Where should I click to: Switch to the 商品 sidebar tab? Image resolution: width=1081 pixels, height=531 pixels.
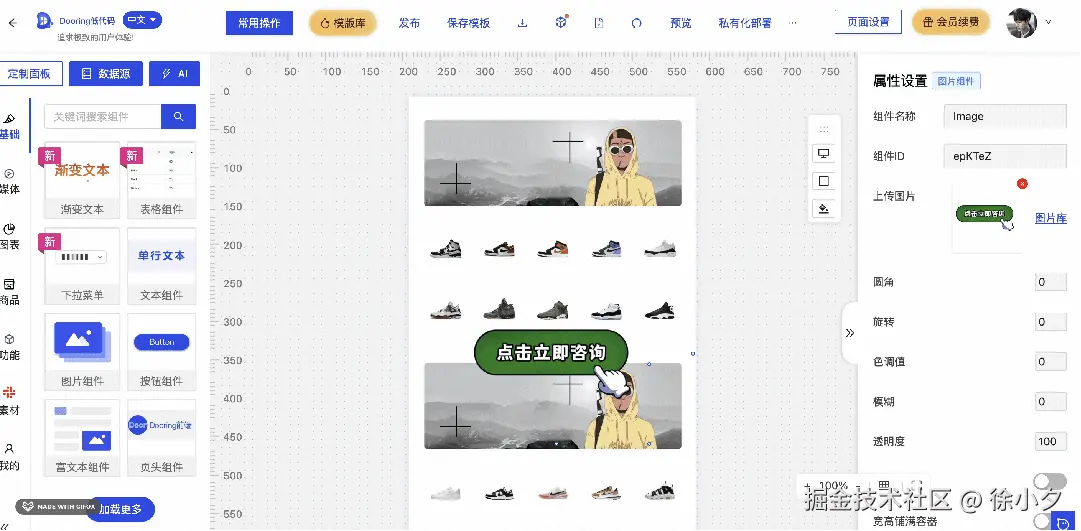[9, 292]
